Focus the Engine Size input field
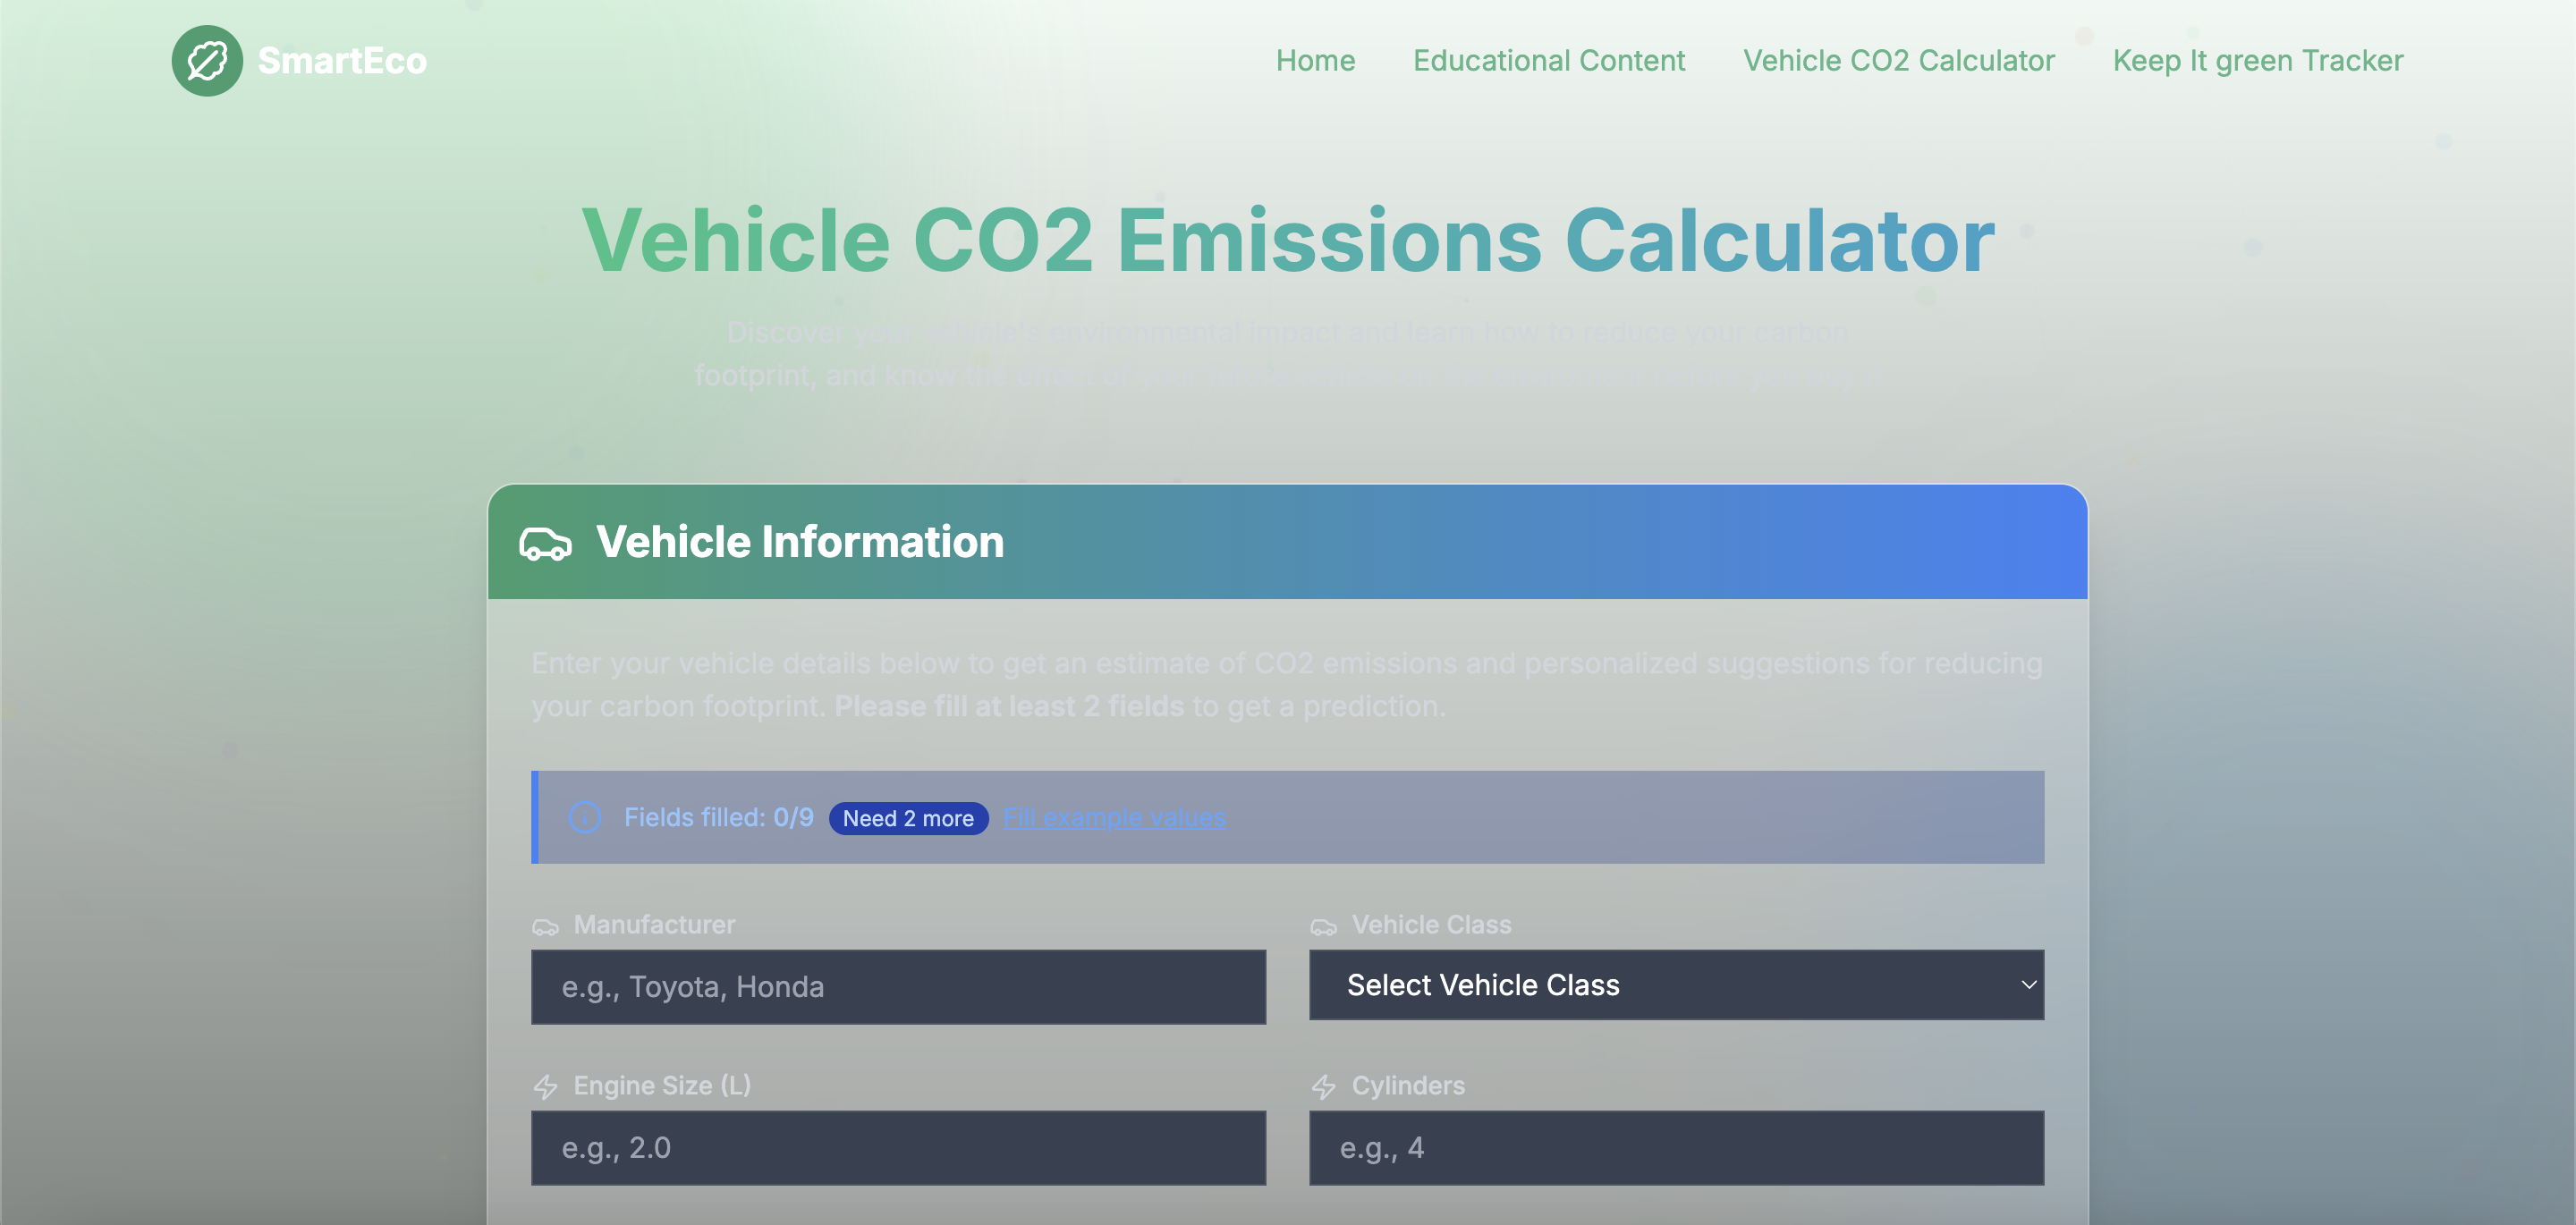2576x1225 pixels. coord(898,1147)
